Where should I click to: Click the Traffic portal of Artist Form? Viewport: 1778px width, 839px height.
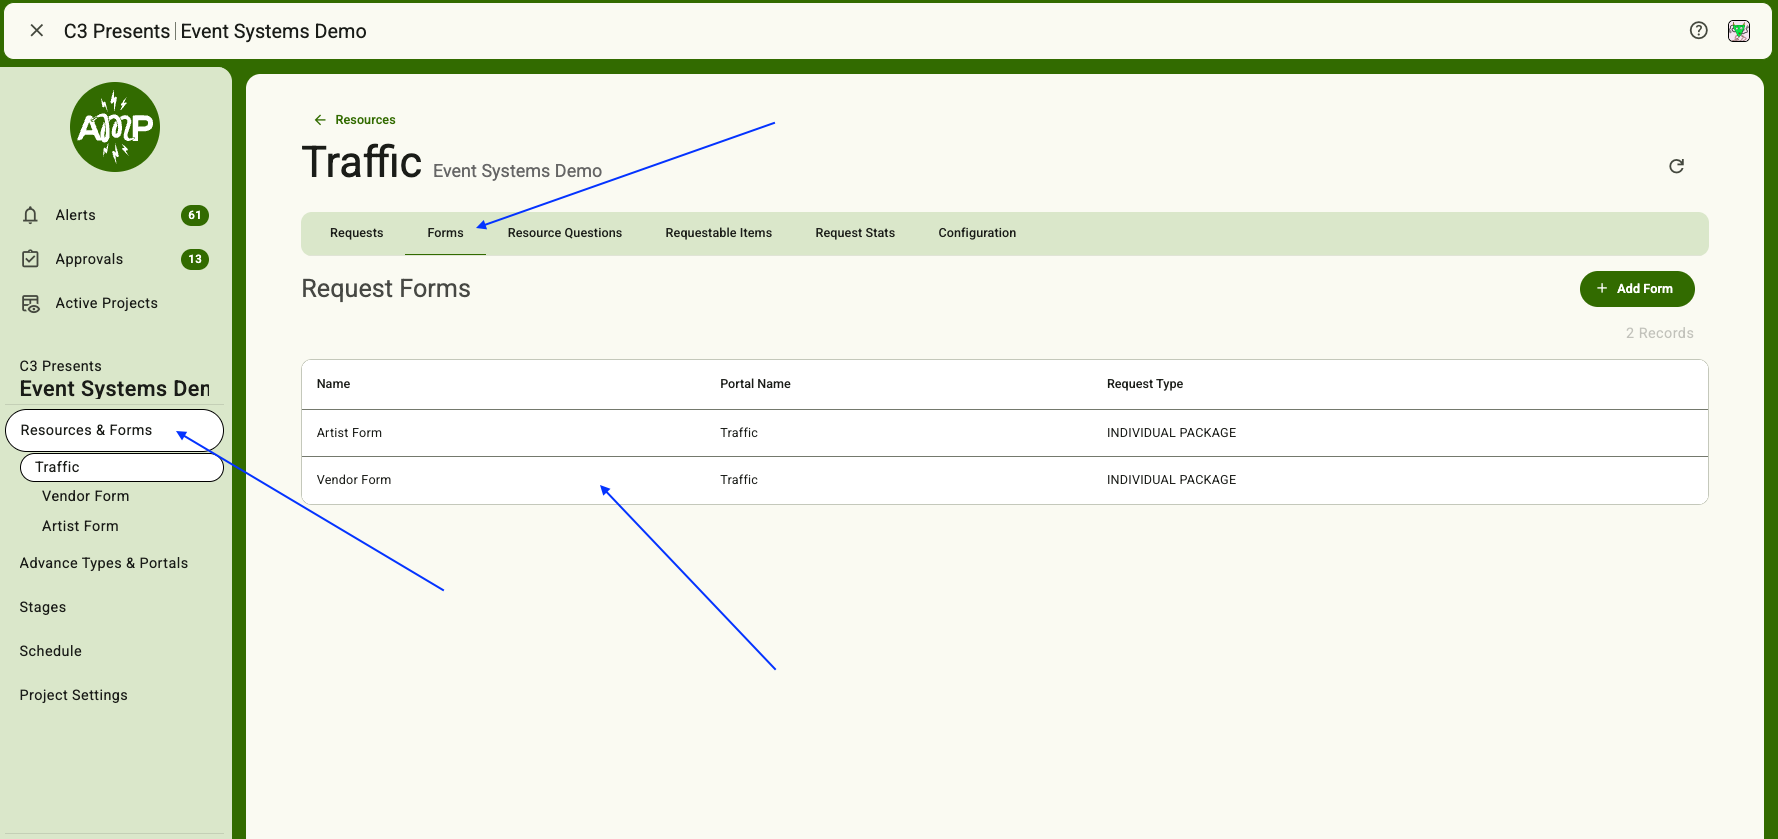coord(739,433)
